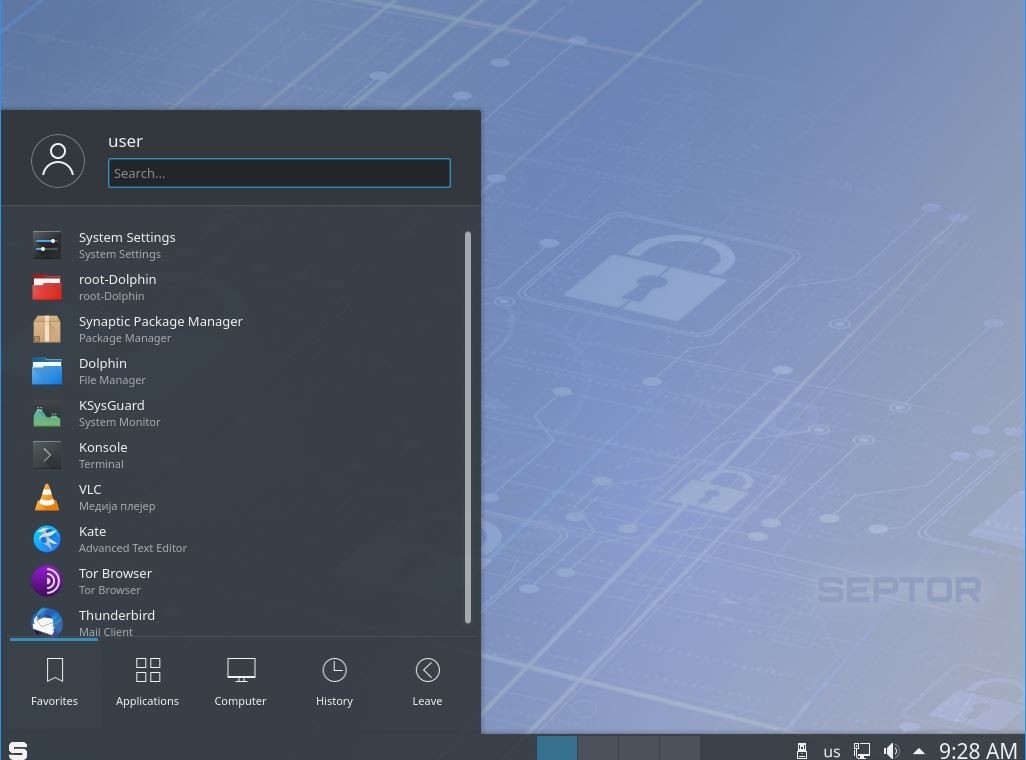Open KSysGuard system monitor icon
Viewport: 1026px width, 760px height.
point(47,413)
